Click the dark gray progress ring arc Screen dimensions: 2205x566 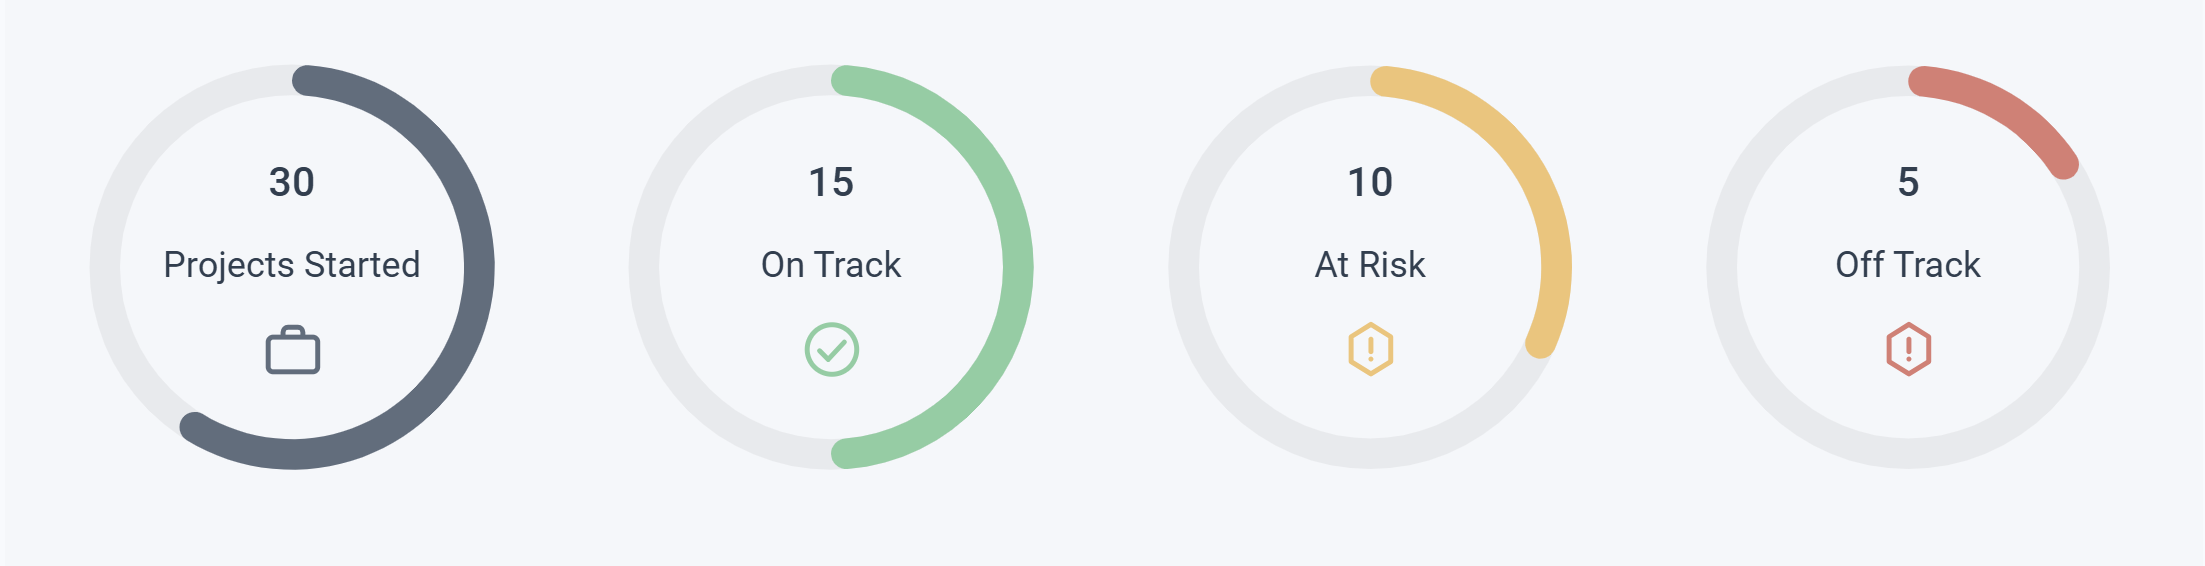pyautogui.click(x=478, y=267)
